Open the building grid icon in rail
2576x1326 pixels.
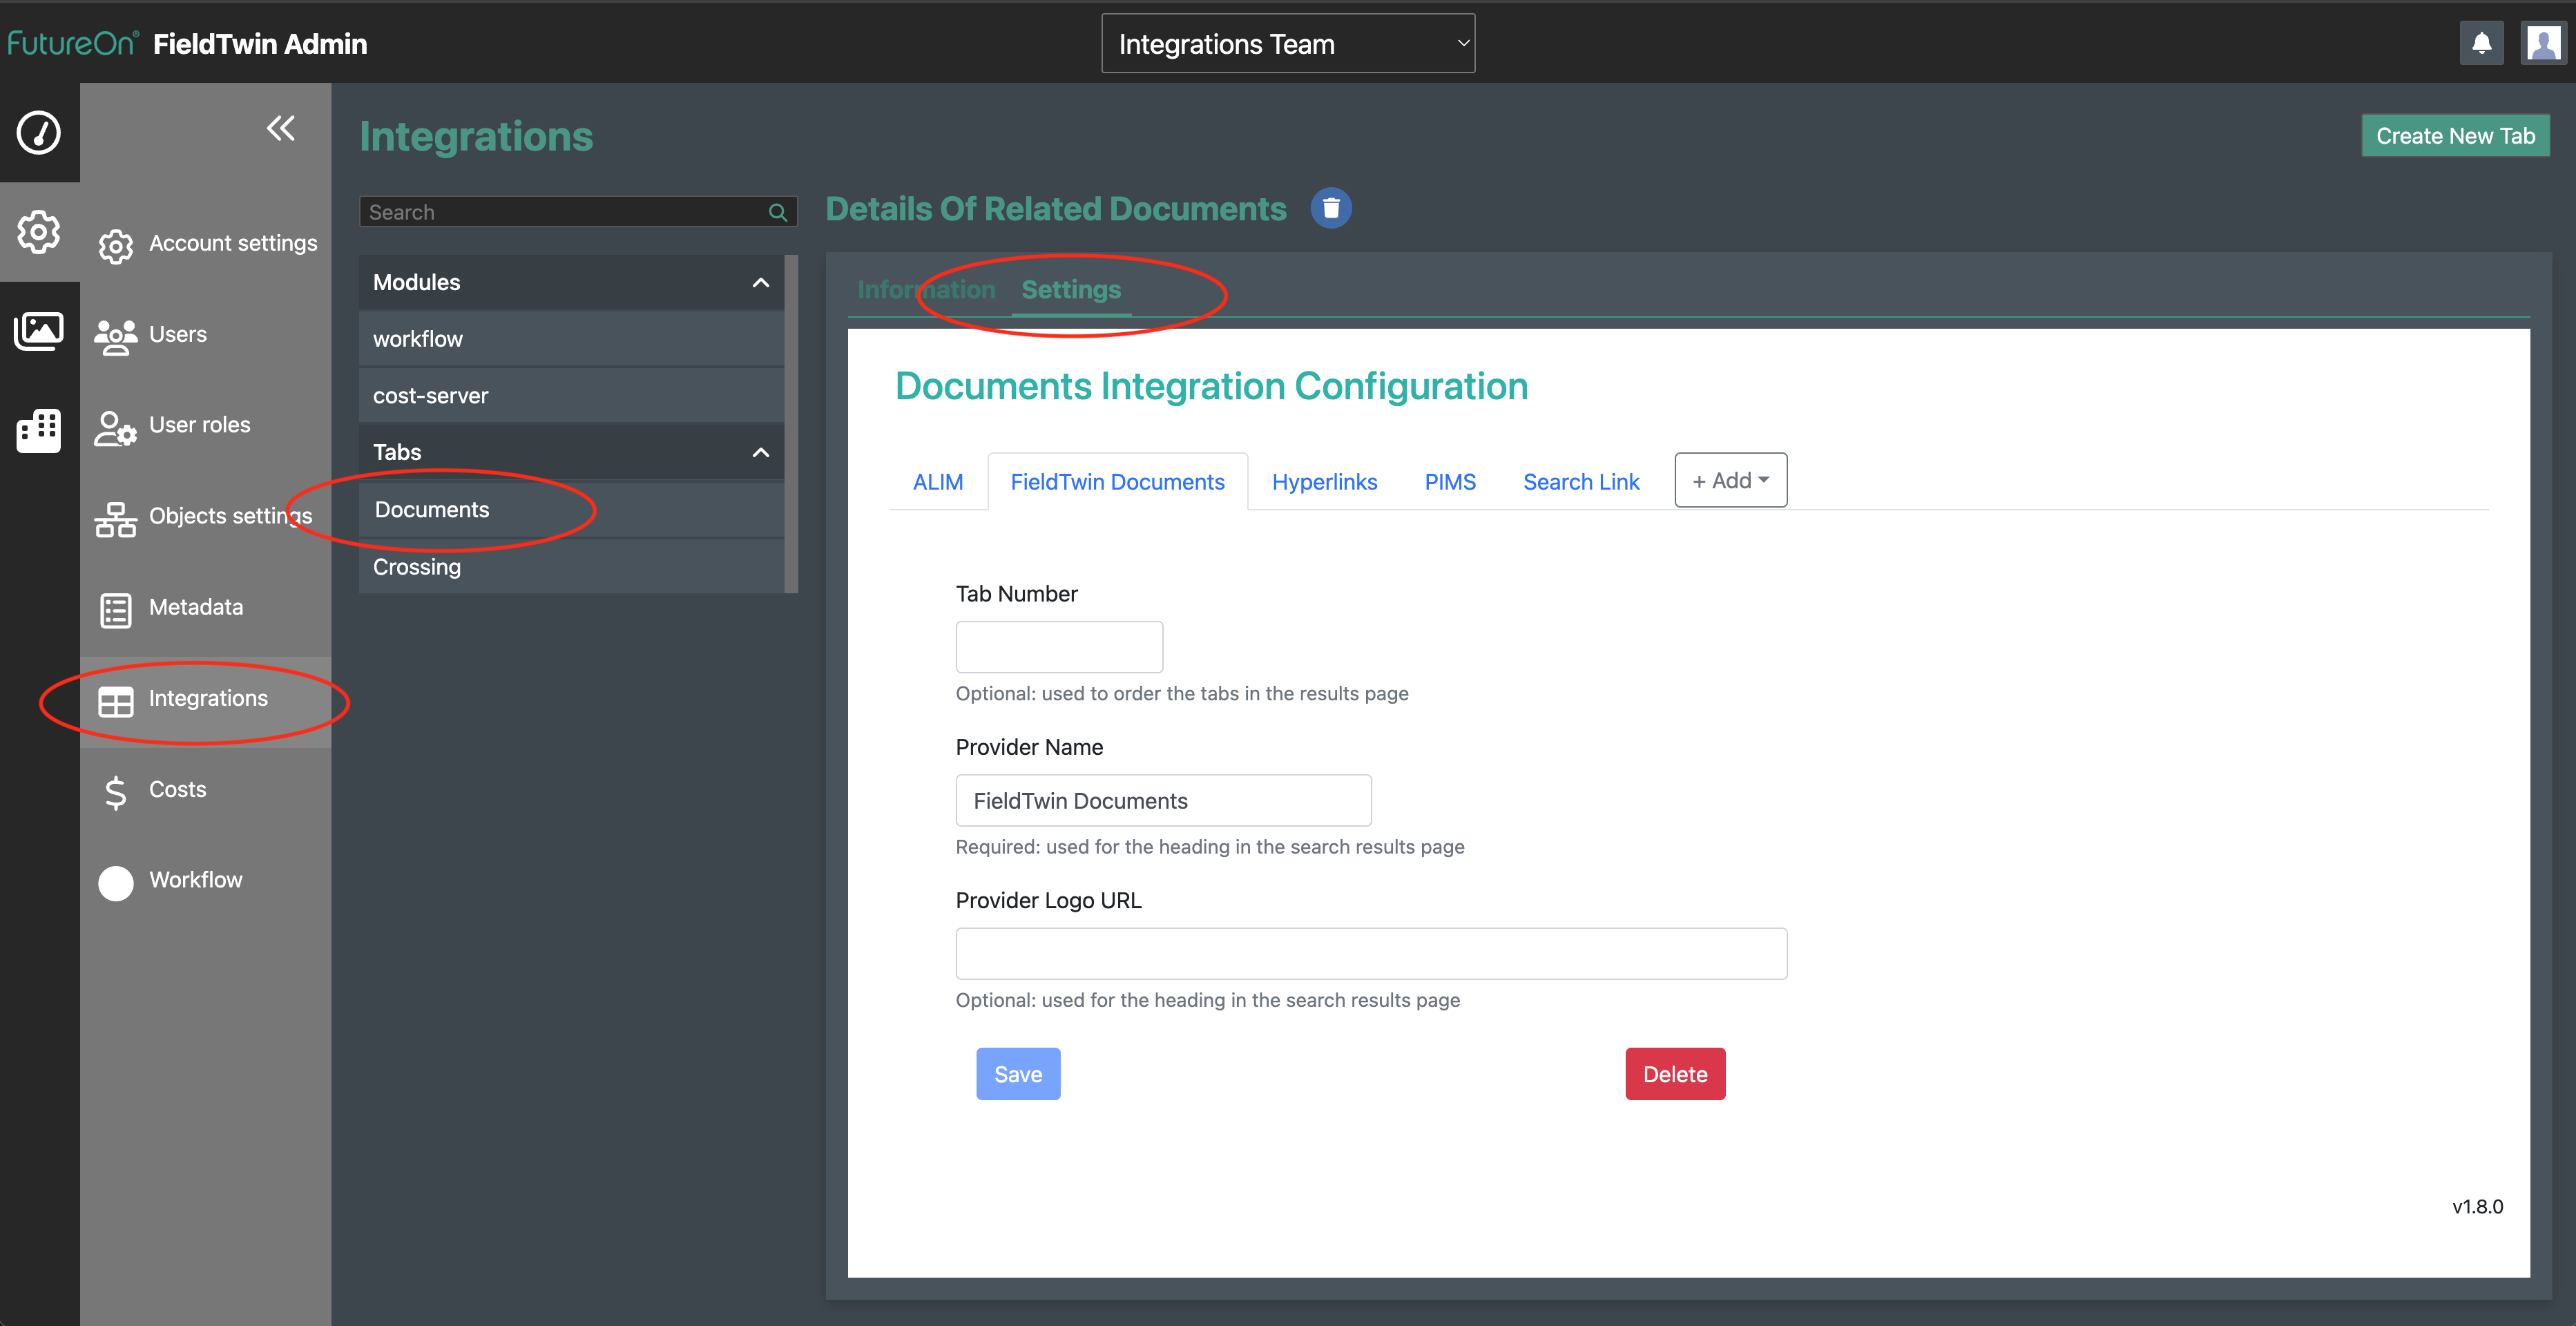tap(39, 431)
